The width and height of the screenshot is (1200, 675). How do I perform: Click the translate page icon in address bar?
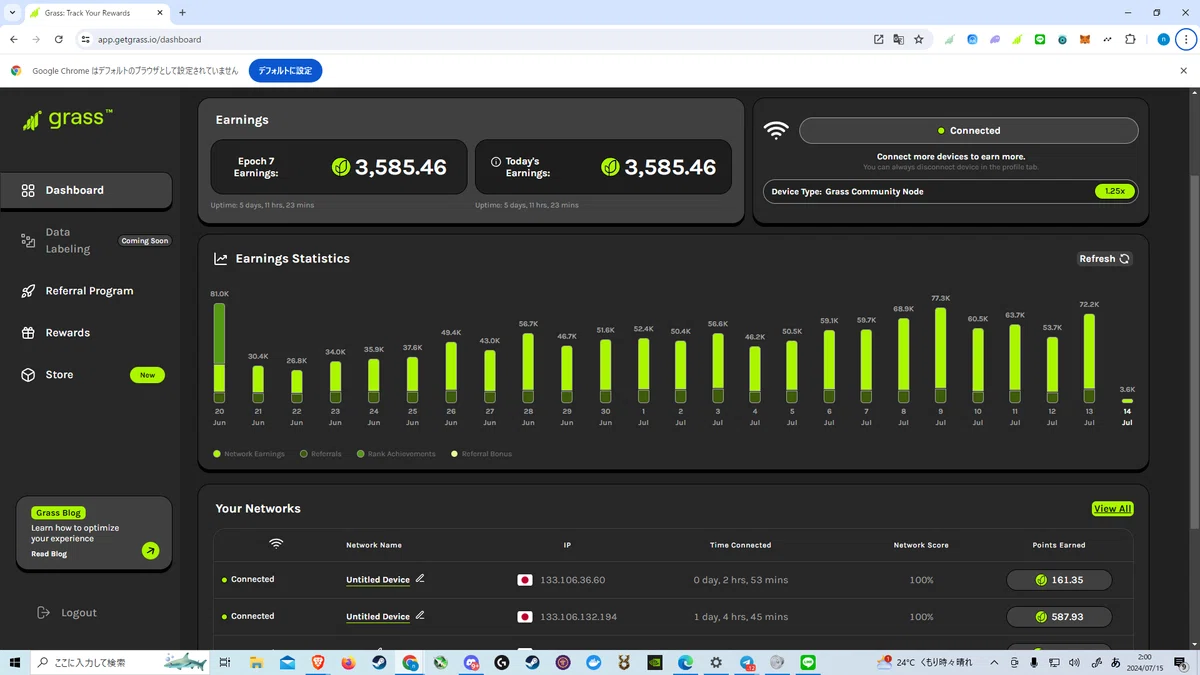tap(898, 39)
